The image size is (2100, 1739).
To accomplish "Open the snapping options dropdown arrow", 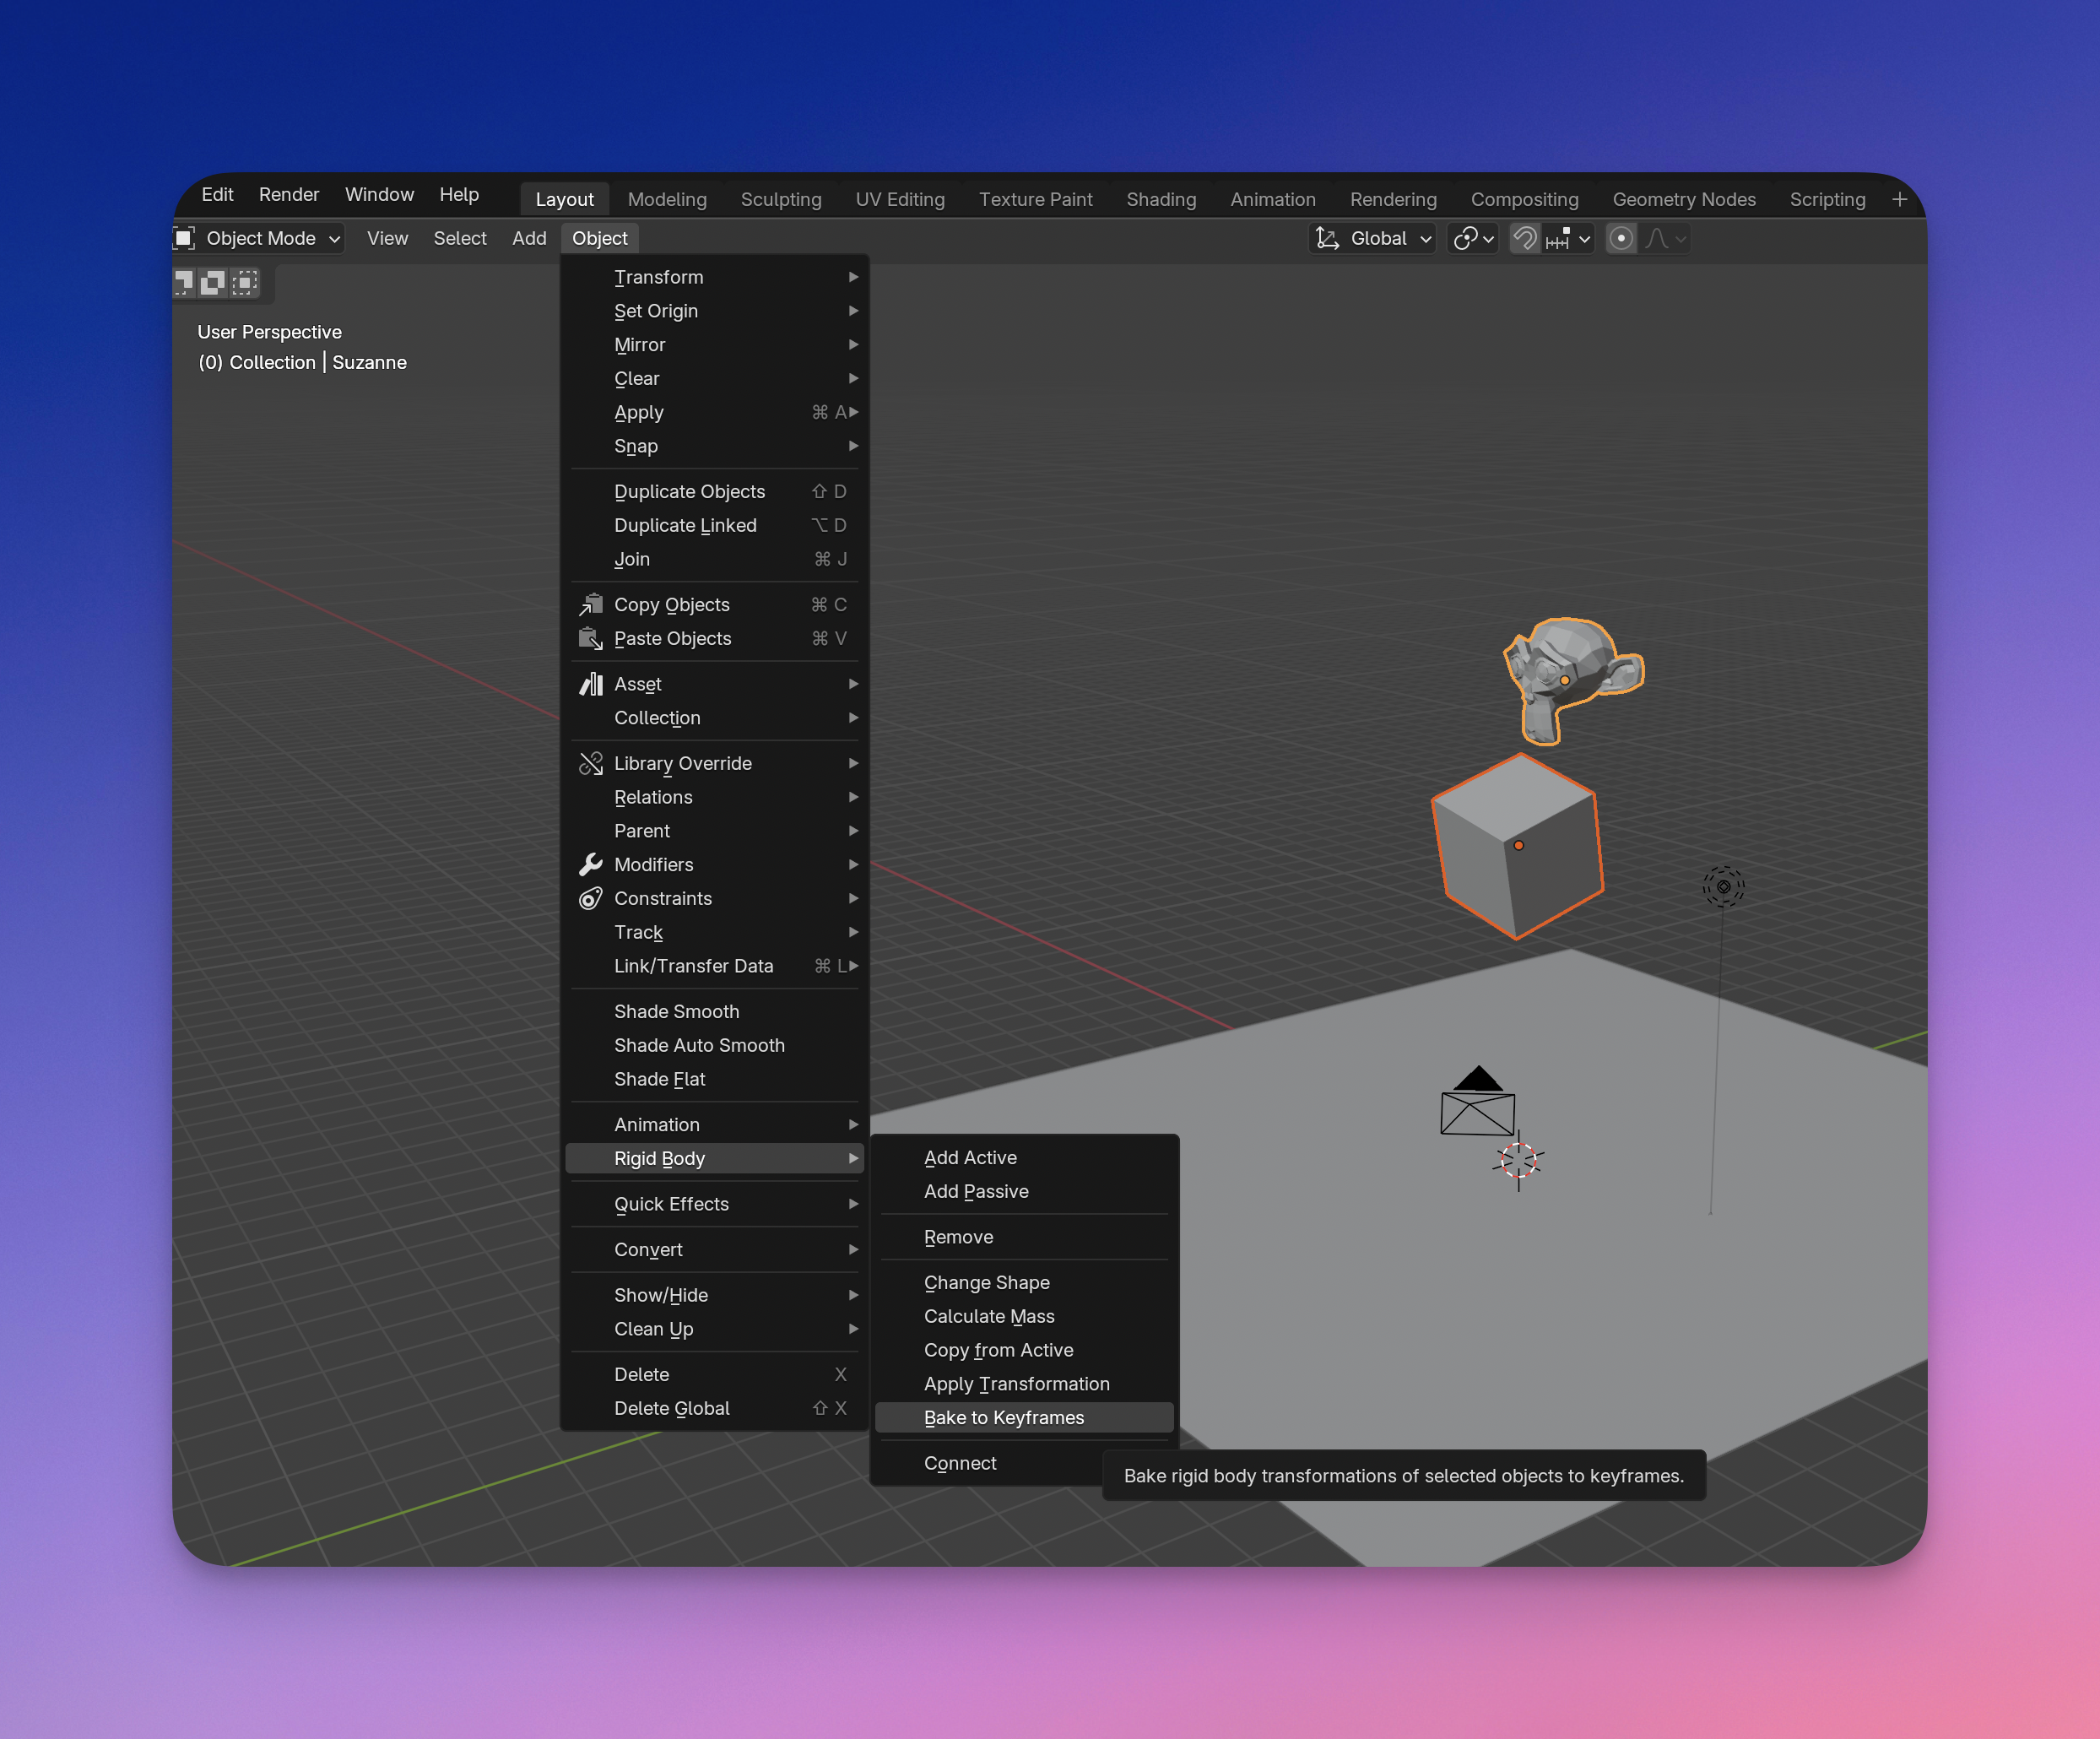I will [x=1584, y=238].
